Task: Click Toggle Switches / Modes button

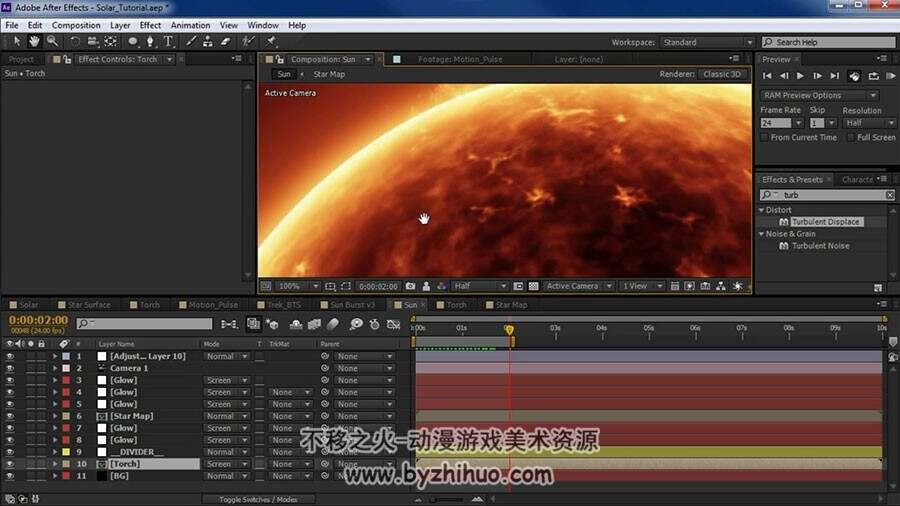Action: [258, 500]
